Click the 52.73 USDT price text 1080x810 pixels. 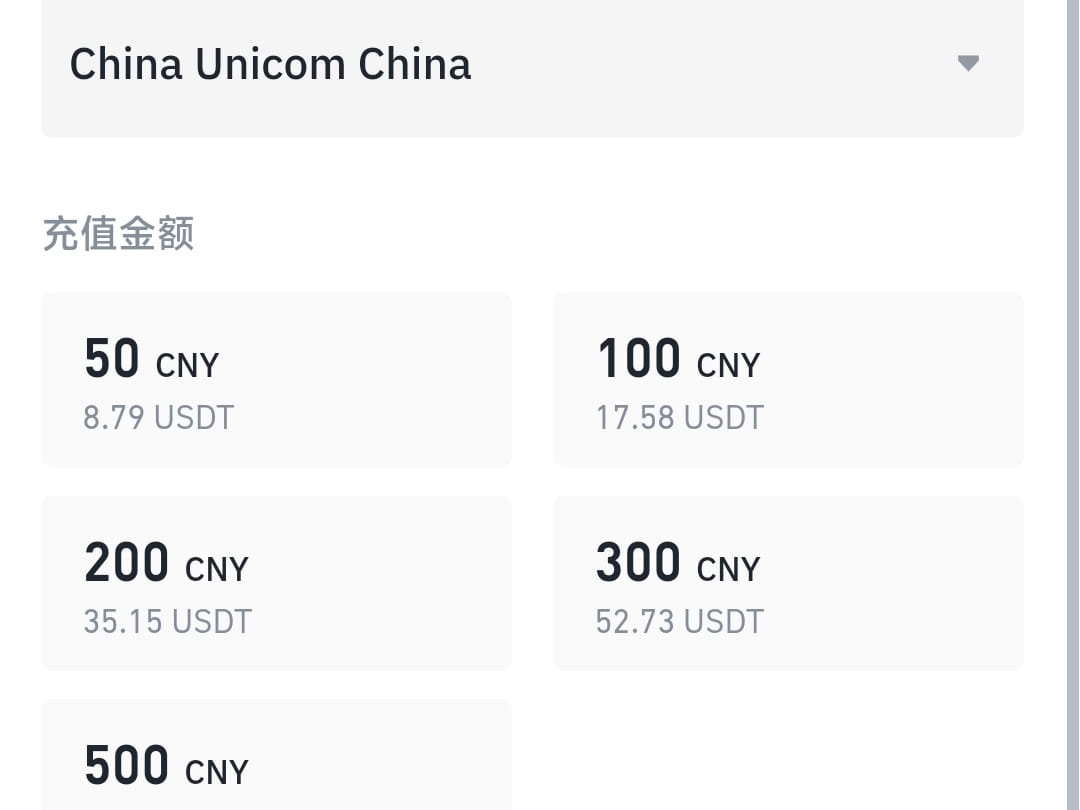tap(680, 621)
